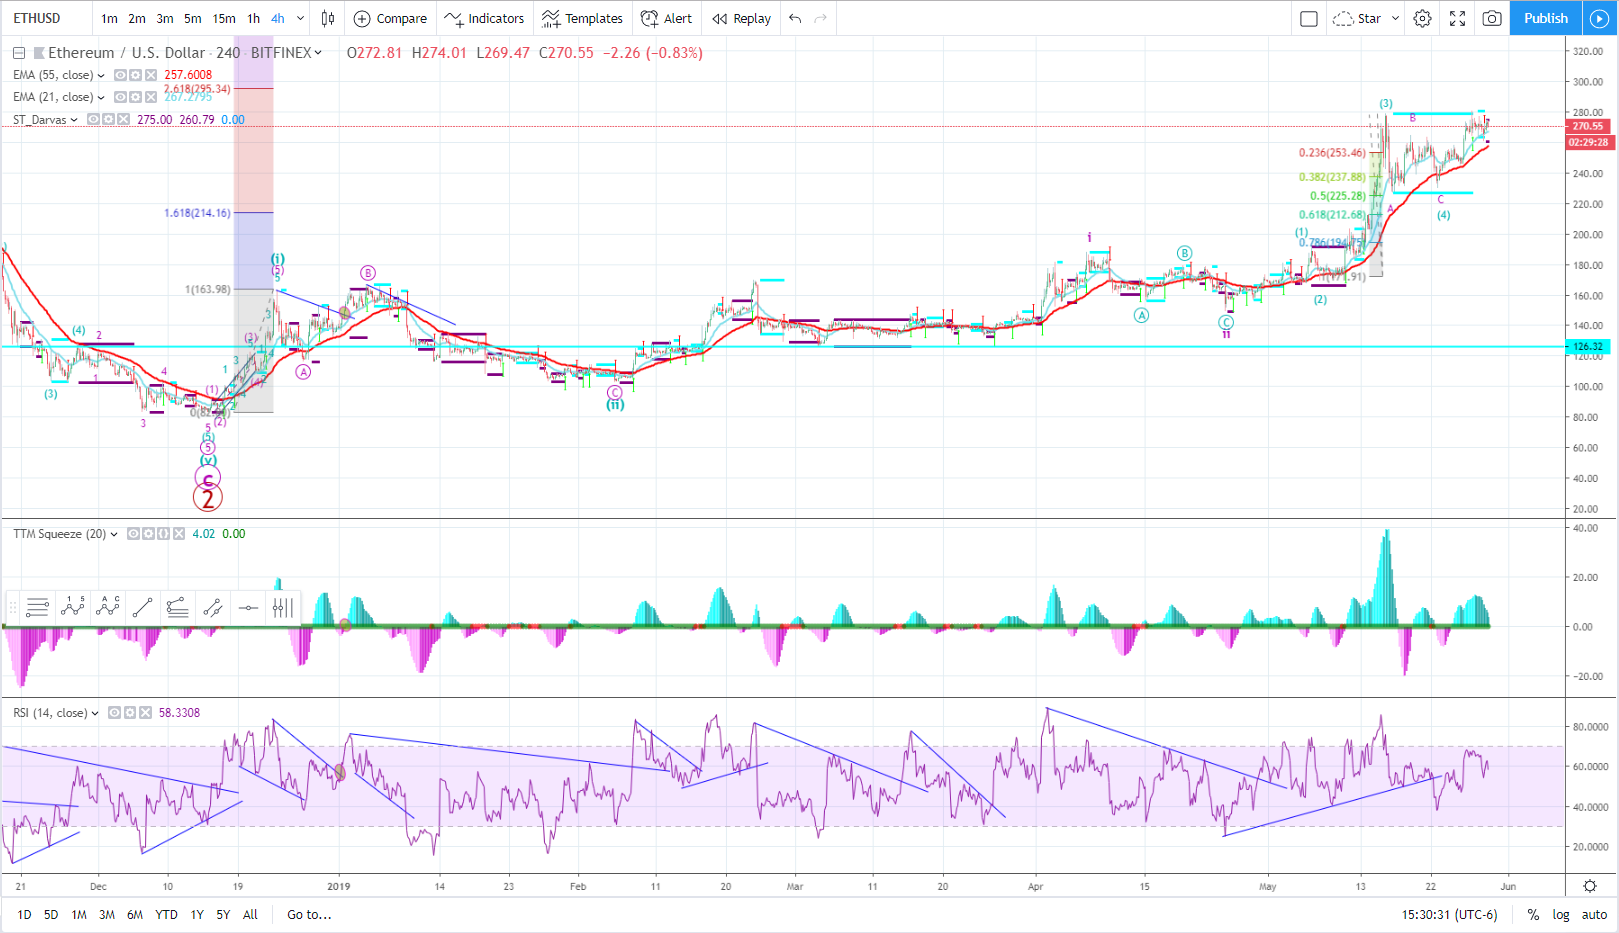The height and width of the screenshot is (933, 1619).
Task: Open the Fib time zone tool
Action: 284,607
